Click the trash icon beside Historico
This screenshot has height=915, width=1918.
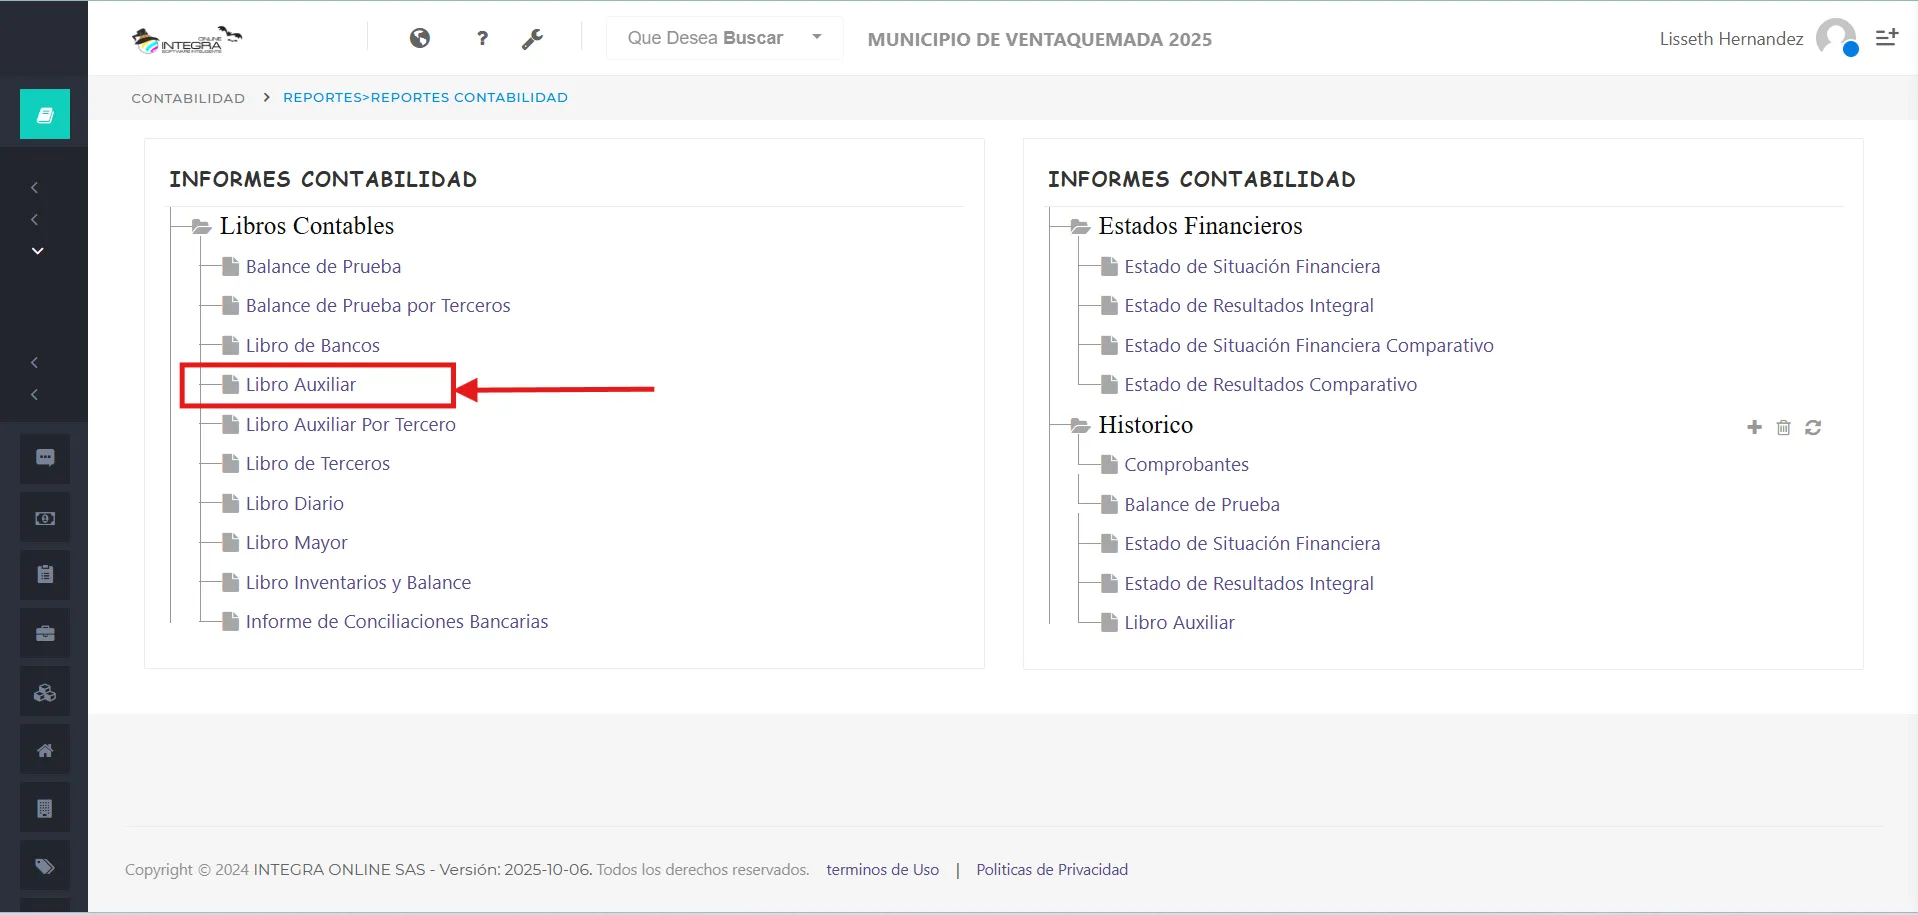pos(1783,428)
